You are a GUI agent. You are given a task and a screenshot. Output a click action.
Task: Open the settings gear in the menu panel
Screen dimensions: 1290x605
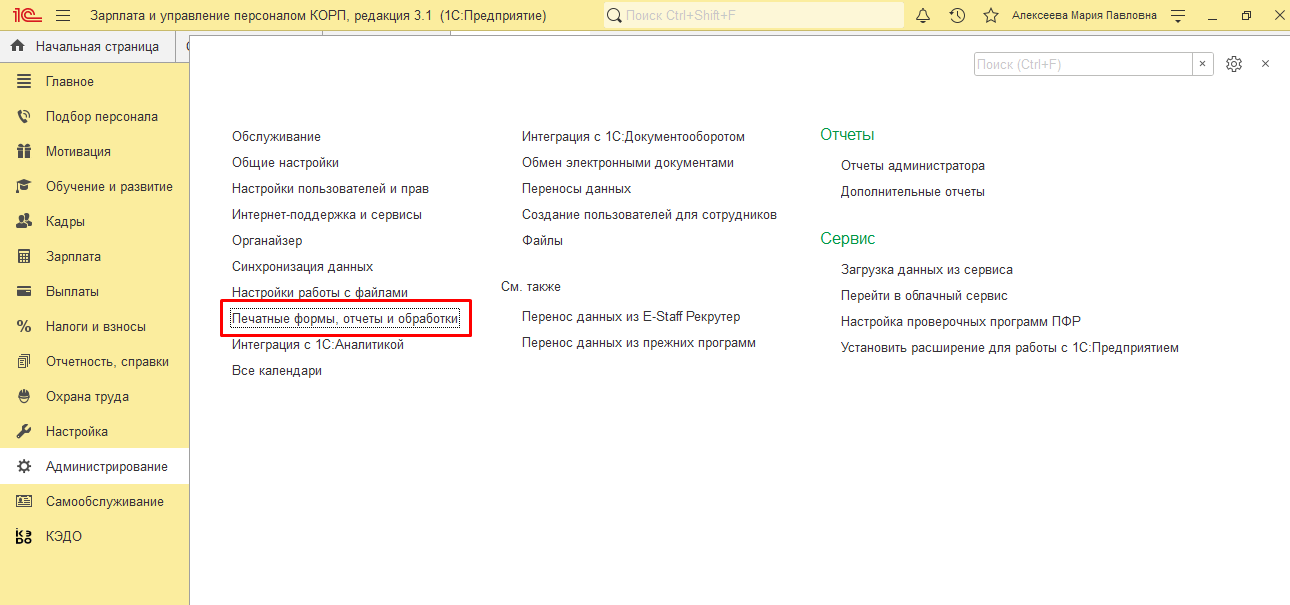pyautogui.click(x=1234, y=64)
